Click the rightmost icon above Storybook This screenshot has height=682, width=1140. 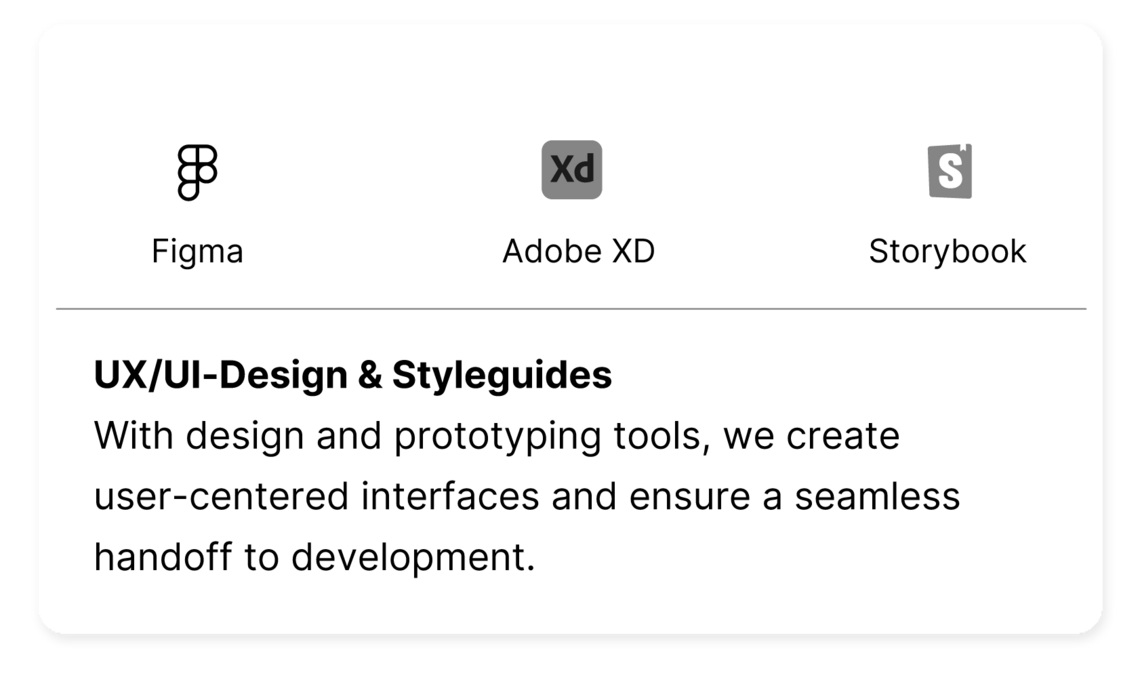[948, 169]
